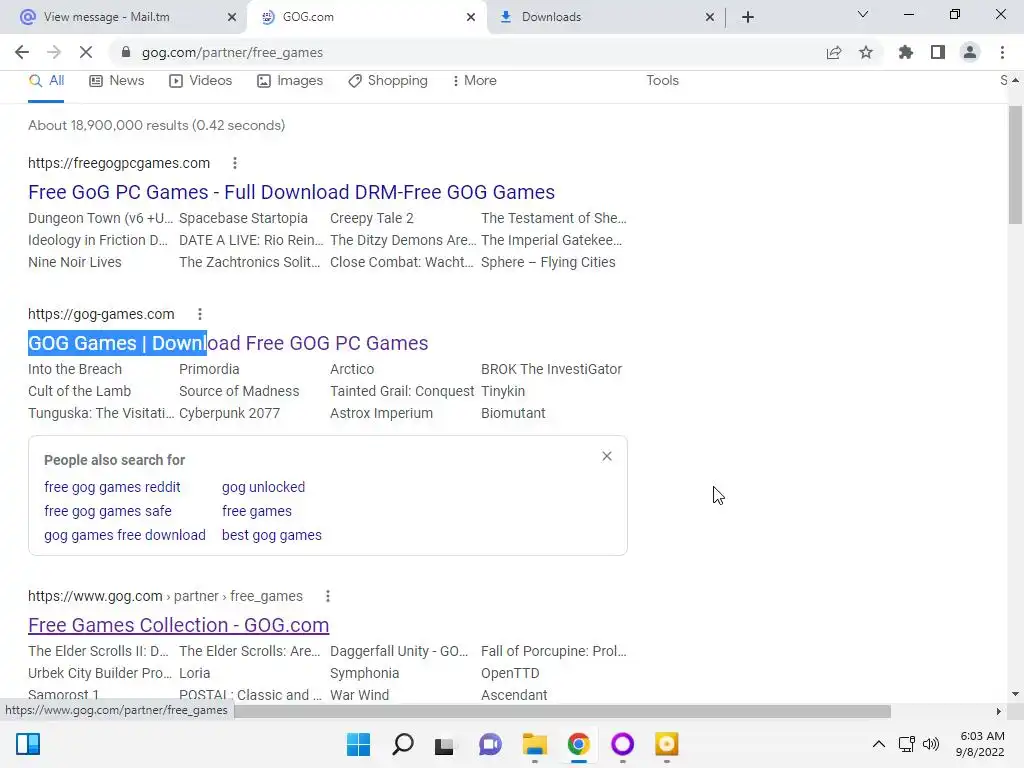Screen dimensions: 1024x768
Task: Open the Creepy Tale 2 sitelink
Action: click(372, 218)
